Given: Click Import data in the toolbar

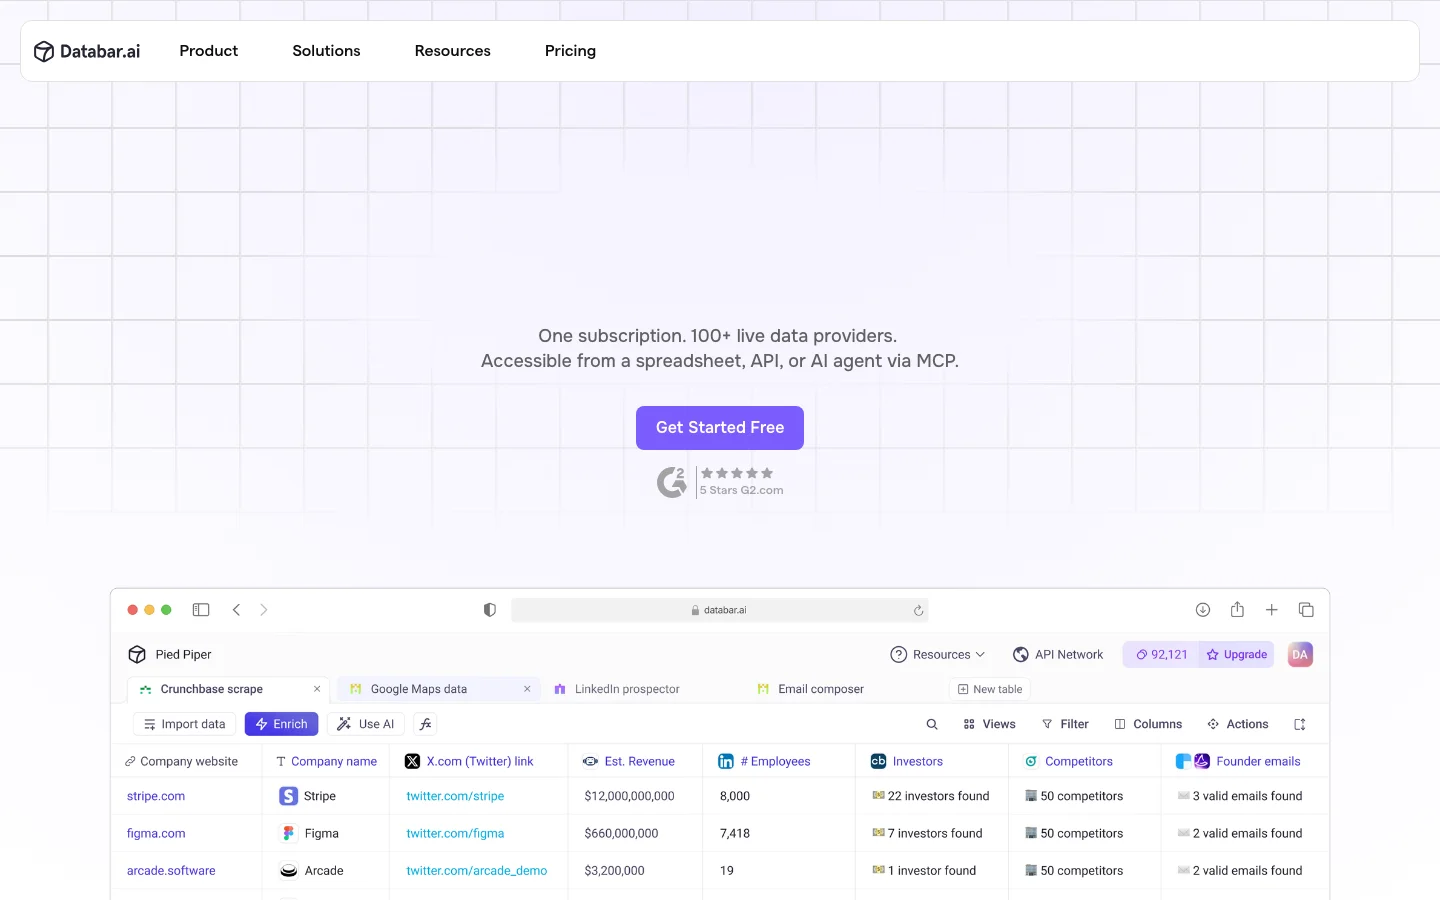Looking at the screenshot, I should (185, 724).
